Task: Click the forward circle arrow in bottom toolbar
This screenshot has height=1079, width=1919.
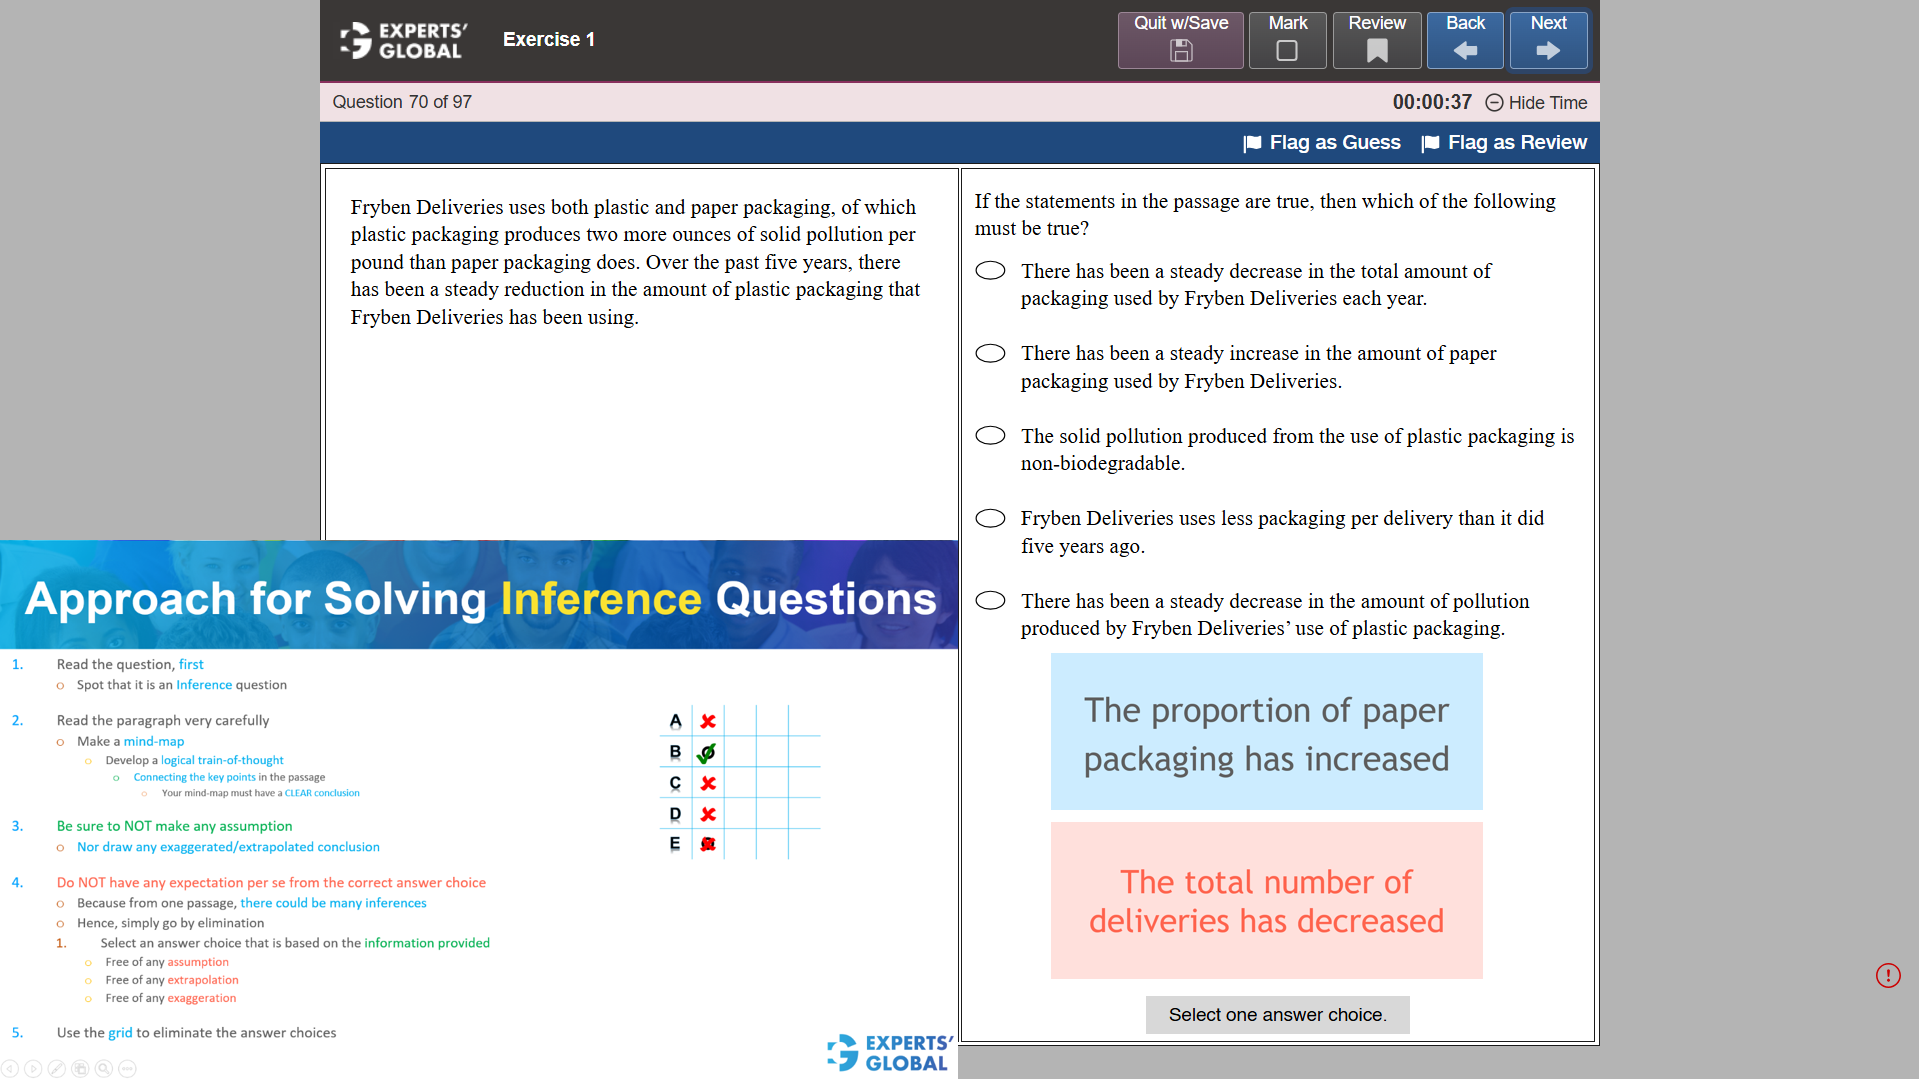Action: tap(33, 1069)
